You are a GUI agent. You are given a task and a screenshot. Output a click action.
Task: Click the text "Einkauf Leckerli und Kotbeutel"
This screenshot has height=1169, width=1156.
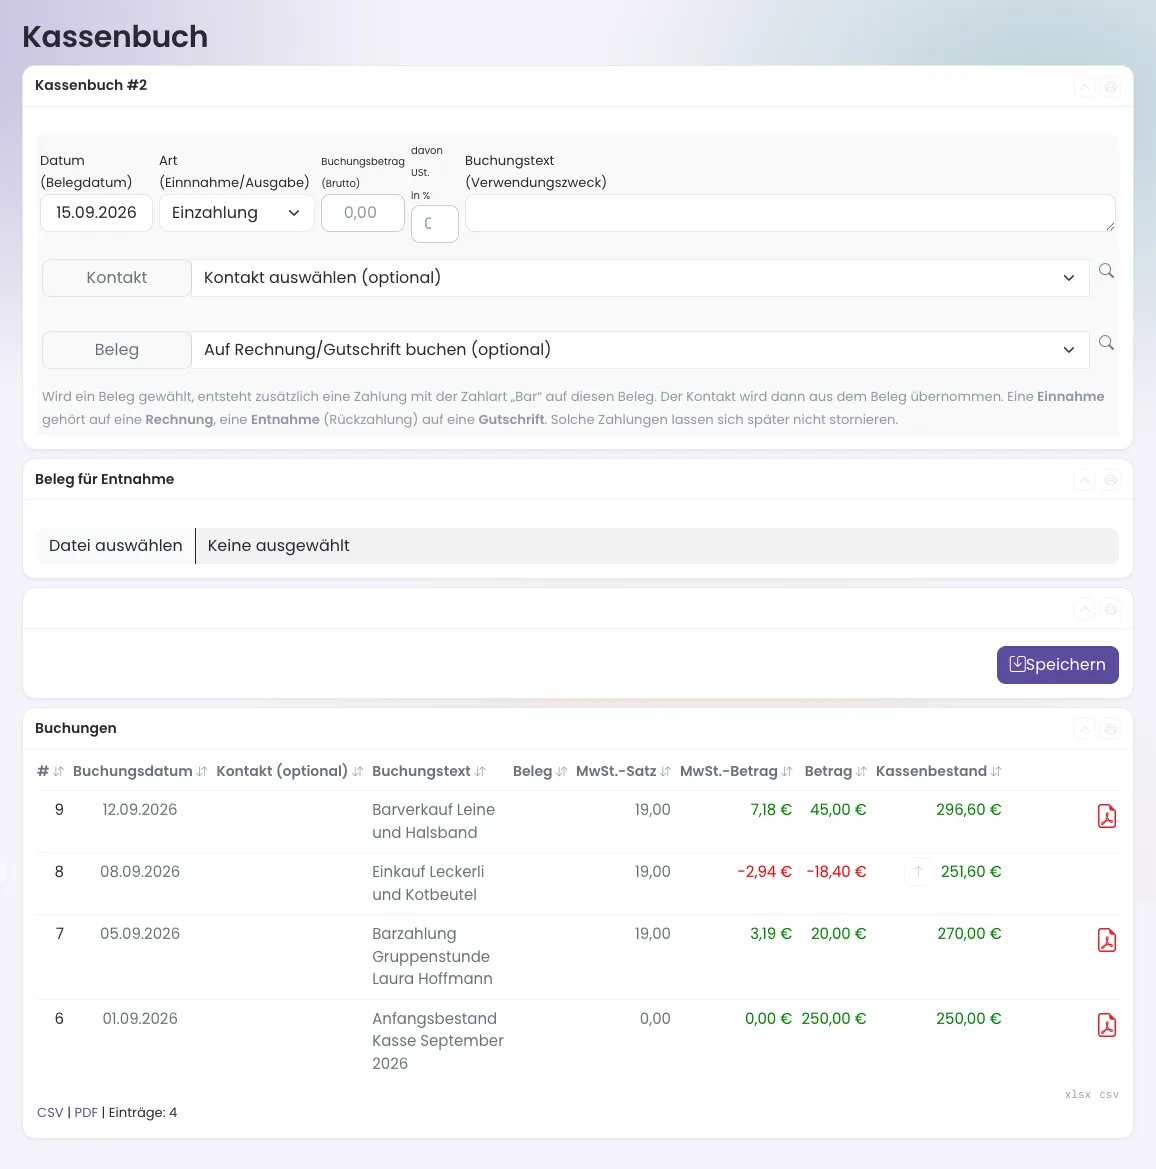428,883
